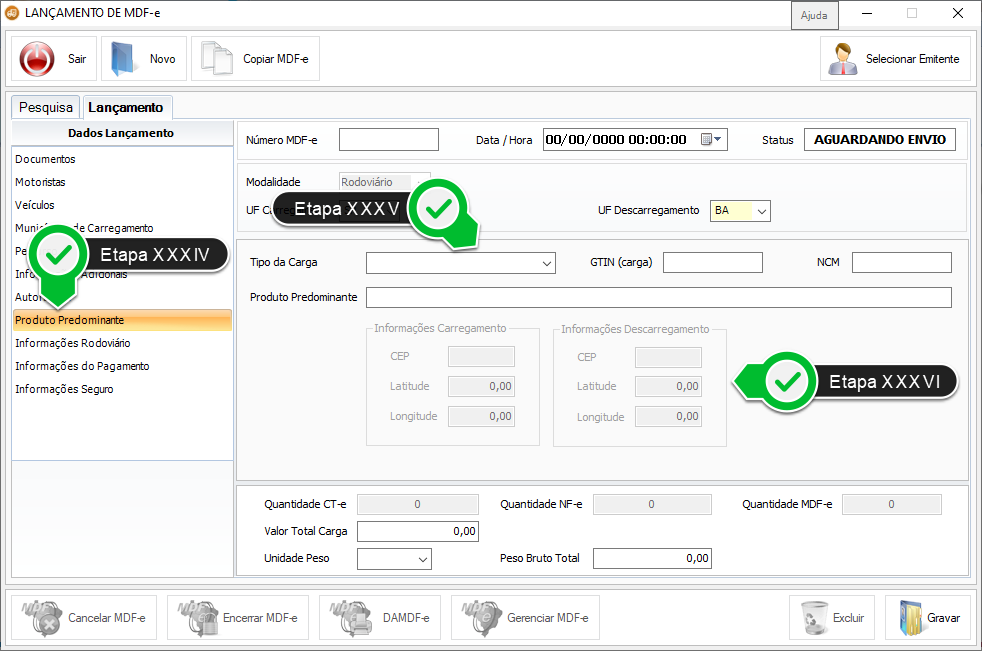The height and width of the screenshot is (651, 982).
Task: Click the Copiar MDF-e button label
Action: point(276,59)
